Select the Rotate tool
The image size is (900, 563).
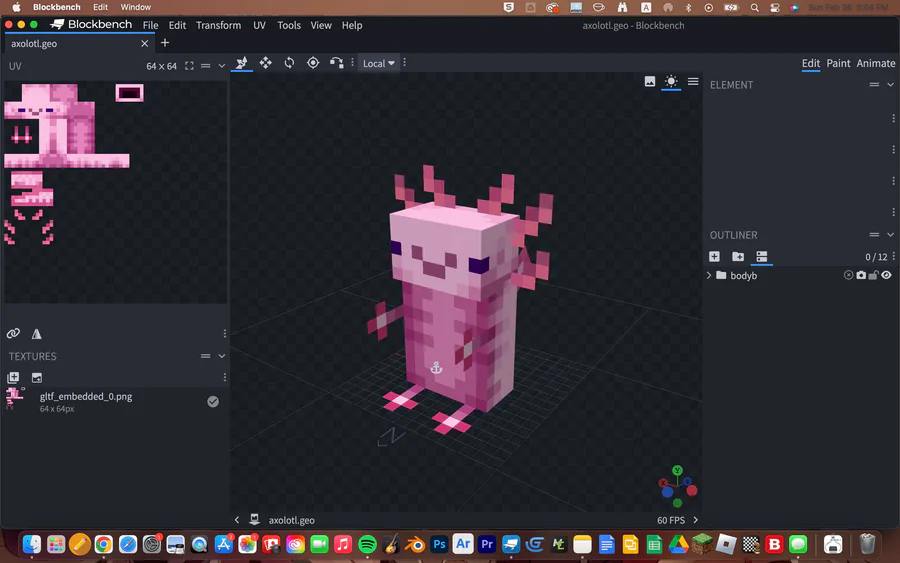point(289,63)
